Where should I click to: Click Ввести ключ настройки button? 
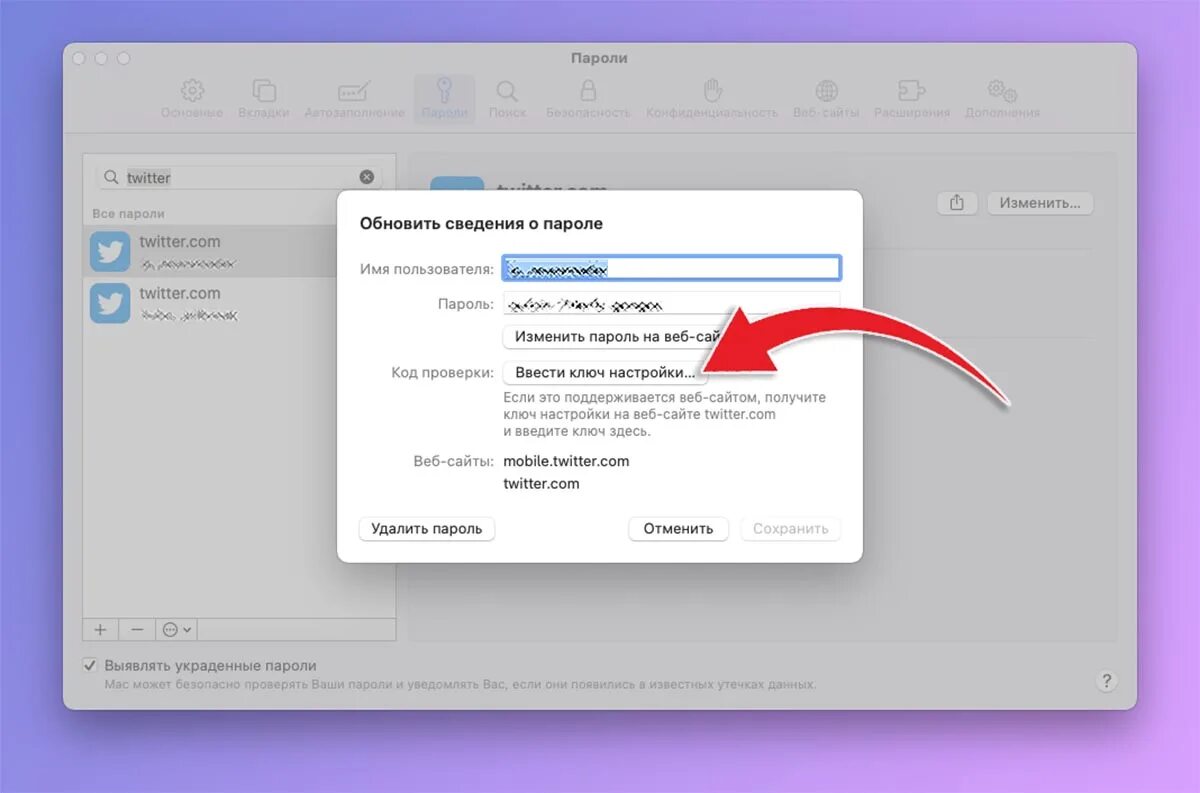[x=605, y=373]
